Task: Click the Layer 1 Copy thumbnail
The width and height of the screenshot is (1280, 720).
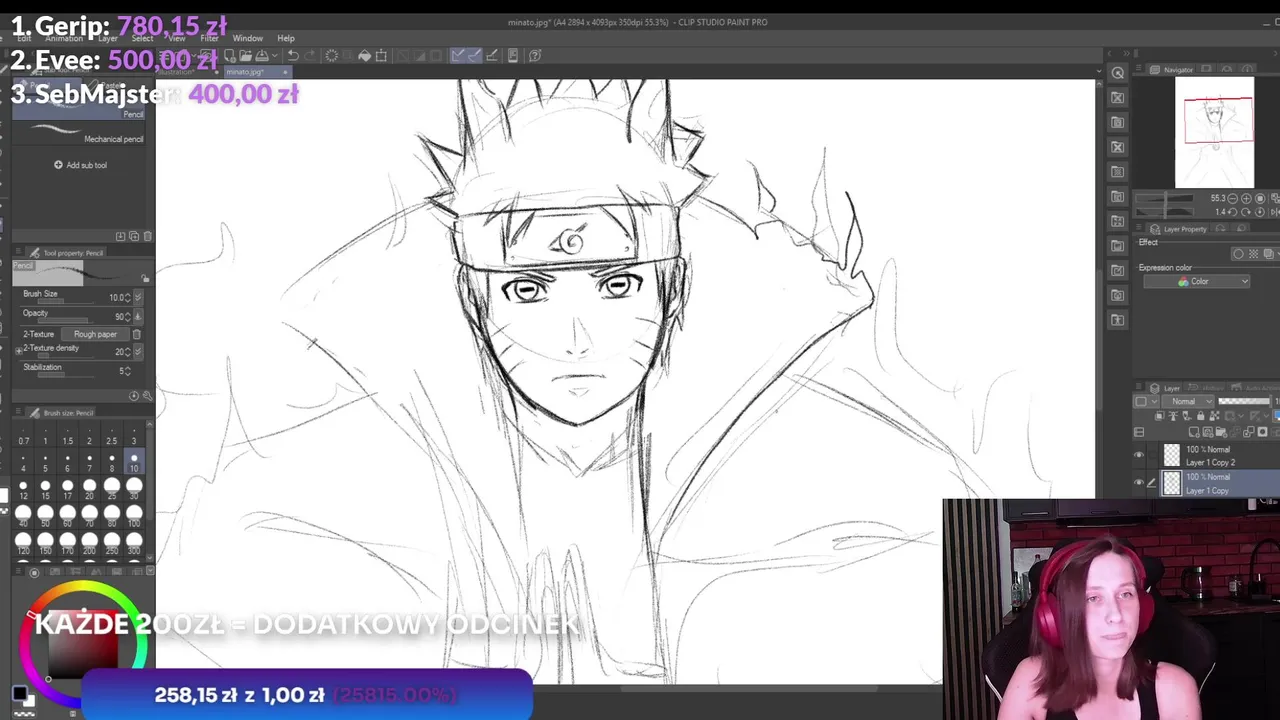Action: pos(1172,484)
